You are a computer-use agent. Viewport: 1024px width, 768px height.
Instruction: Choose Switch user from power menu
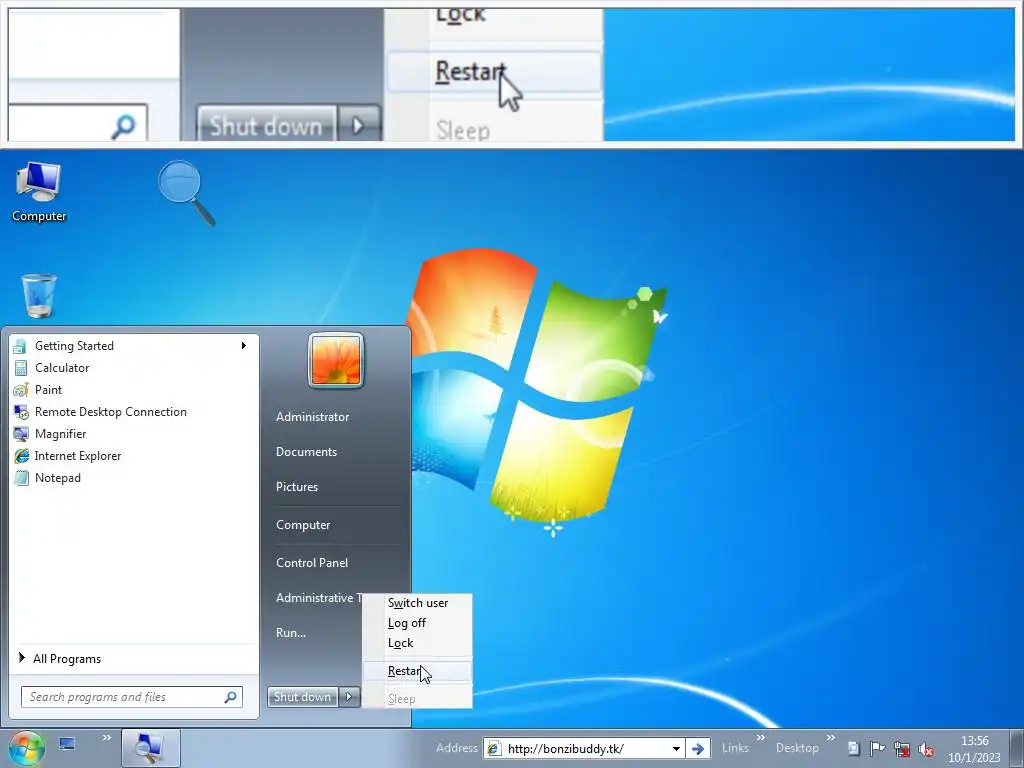[417, 603]
